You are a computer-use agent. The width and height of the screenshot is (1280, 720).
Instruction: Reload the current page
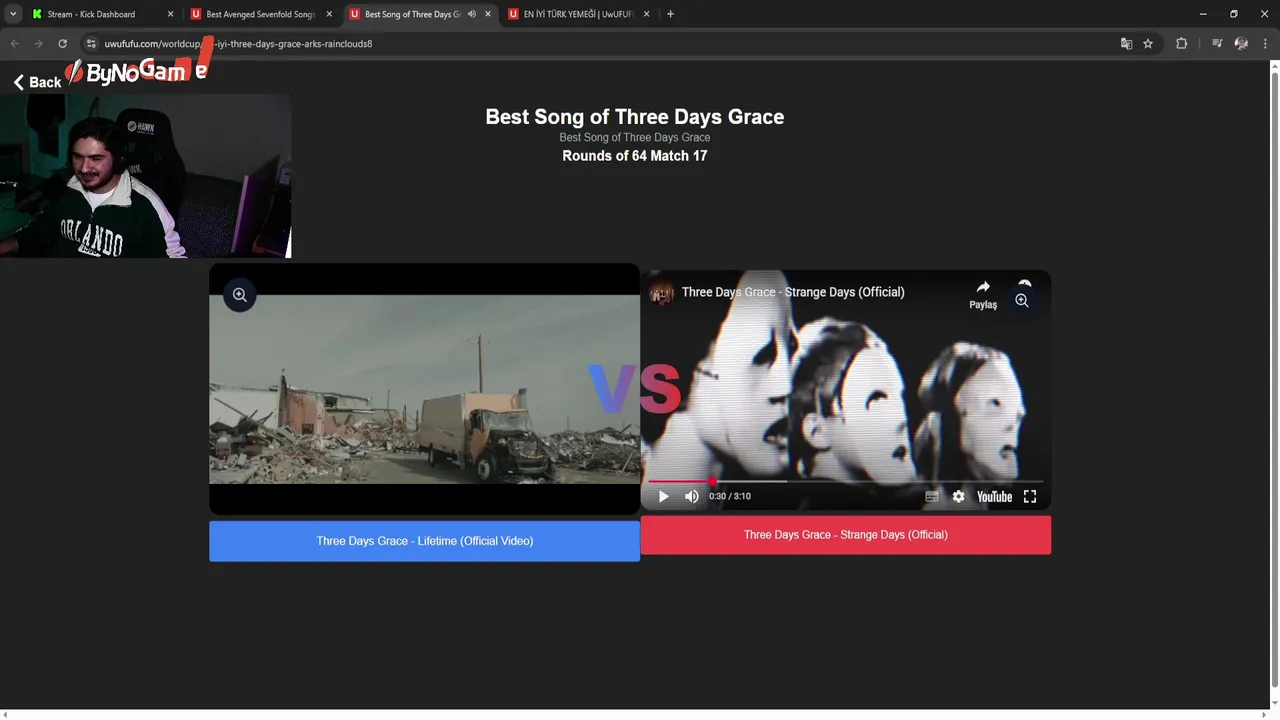coord(63,44)
